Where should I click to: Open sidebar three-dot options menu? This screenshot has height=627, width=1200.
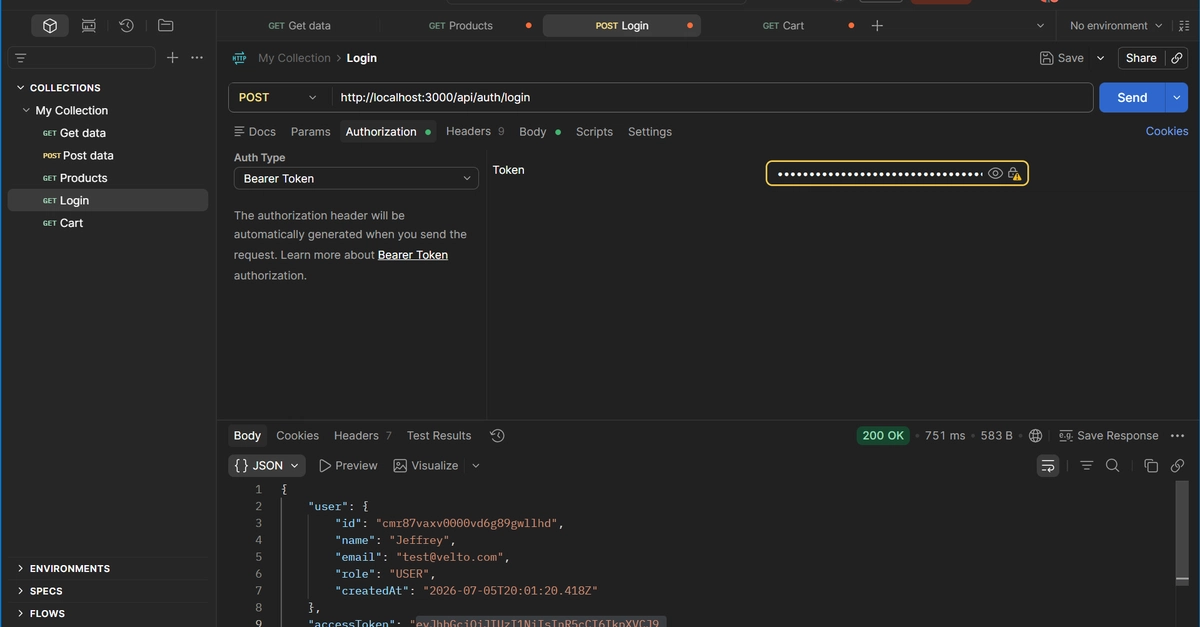click(x=197, y=58)
